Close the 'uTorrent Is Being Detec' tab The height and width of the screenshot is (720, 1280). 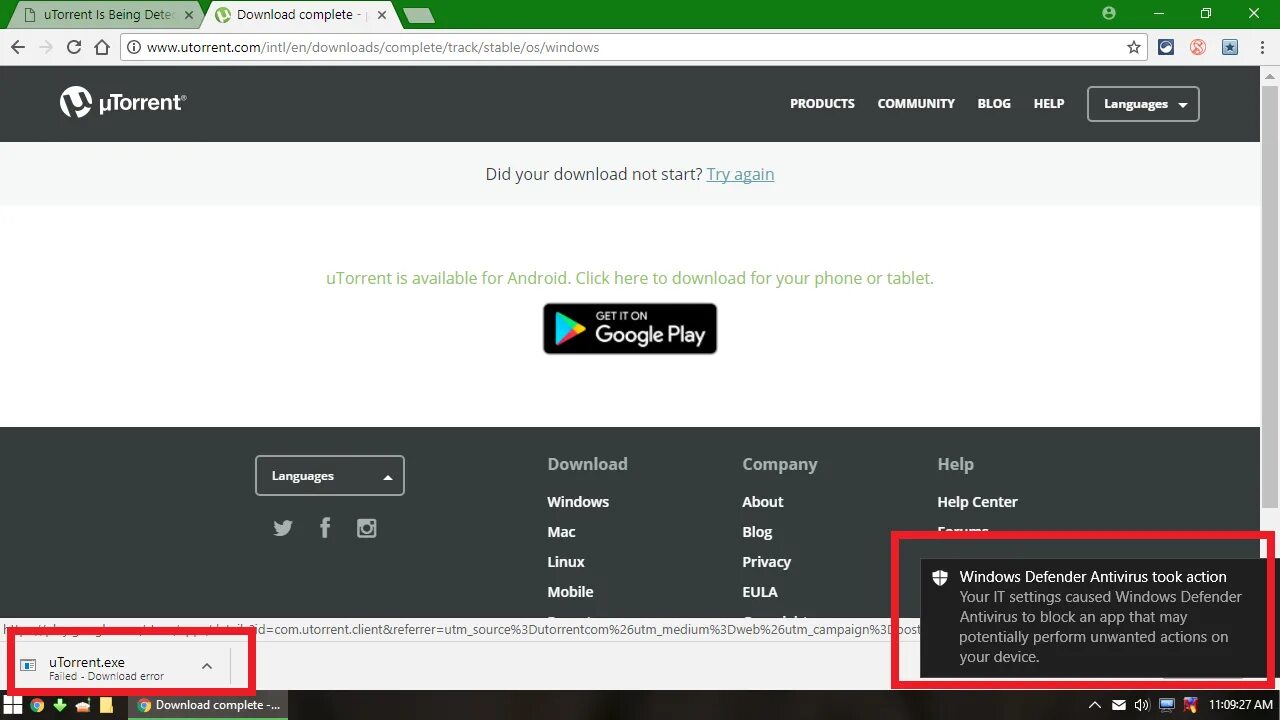189,15
